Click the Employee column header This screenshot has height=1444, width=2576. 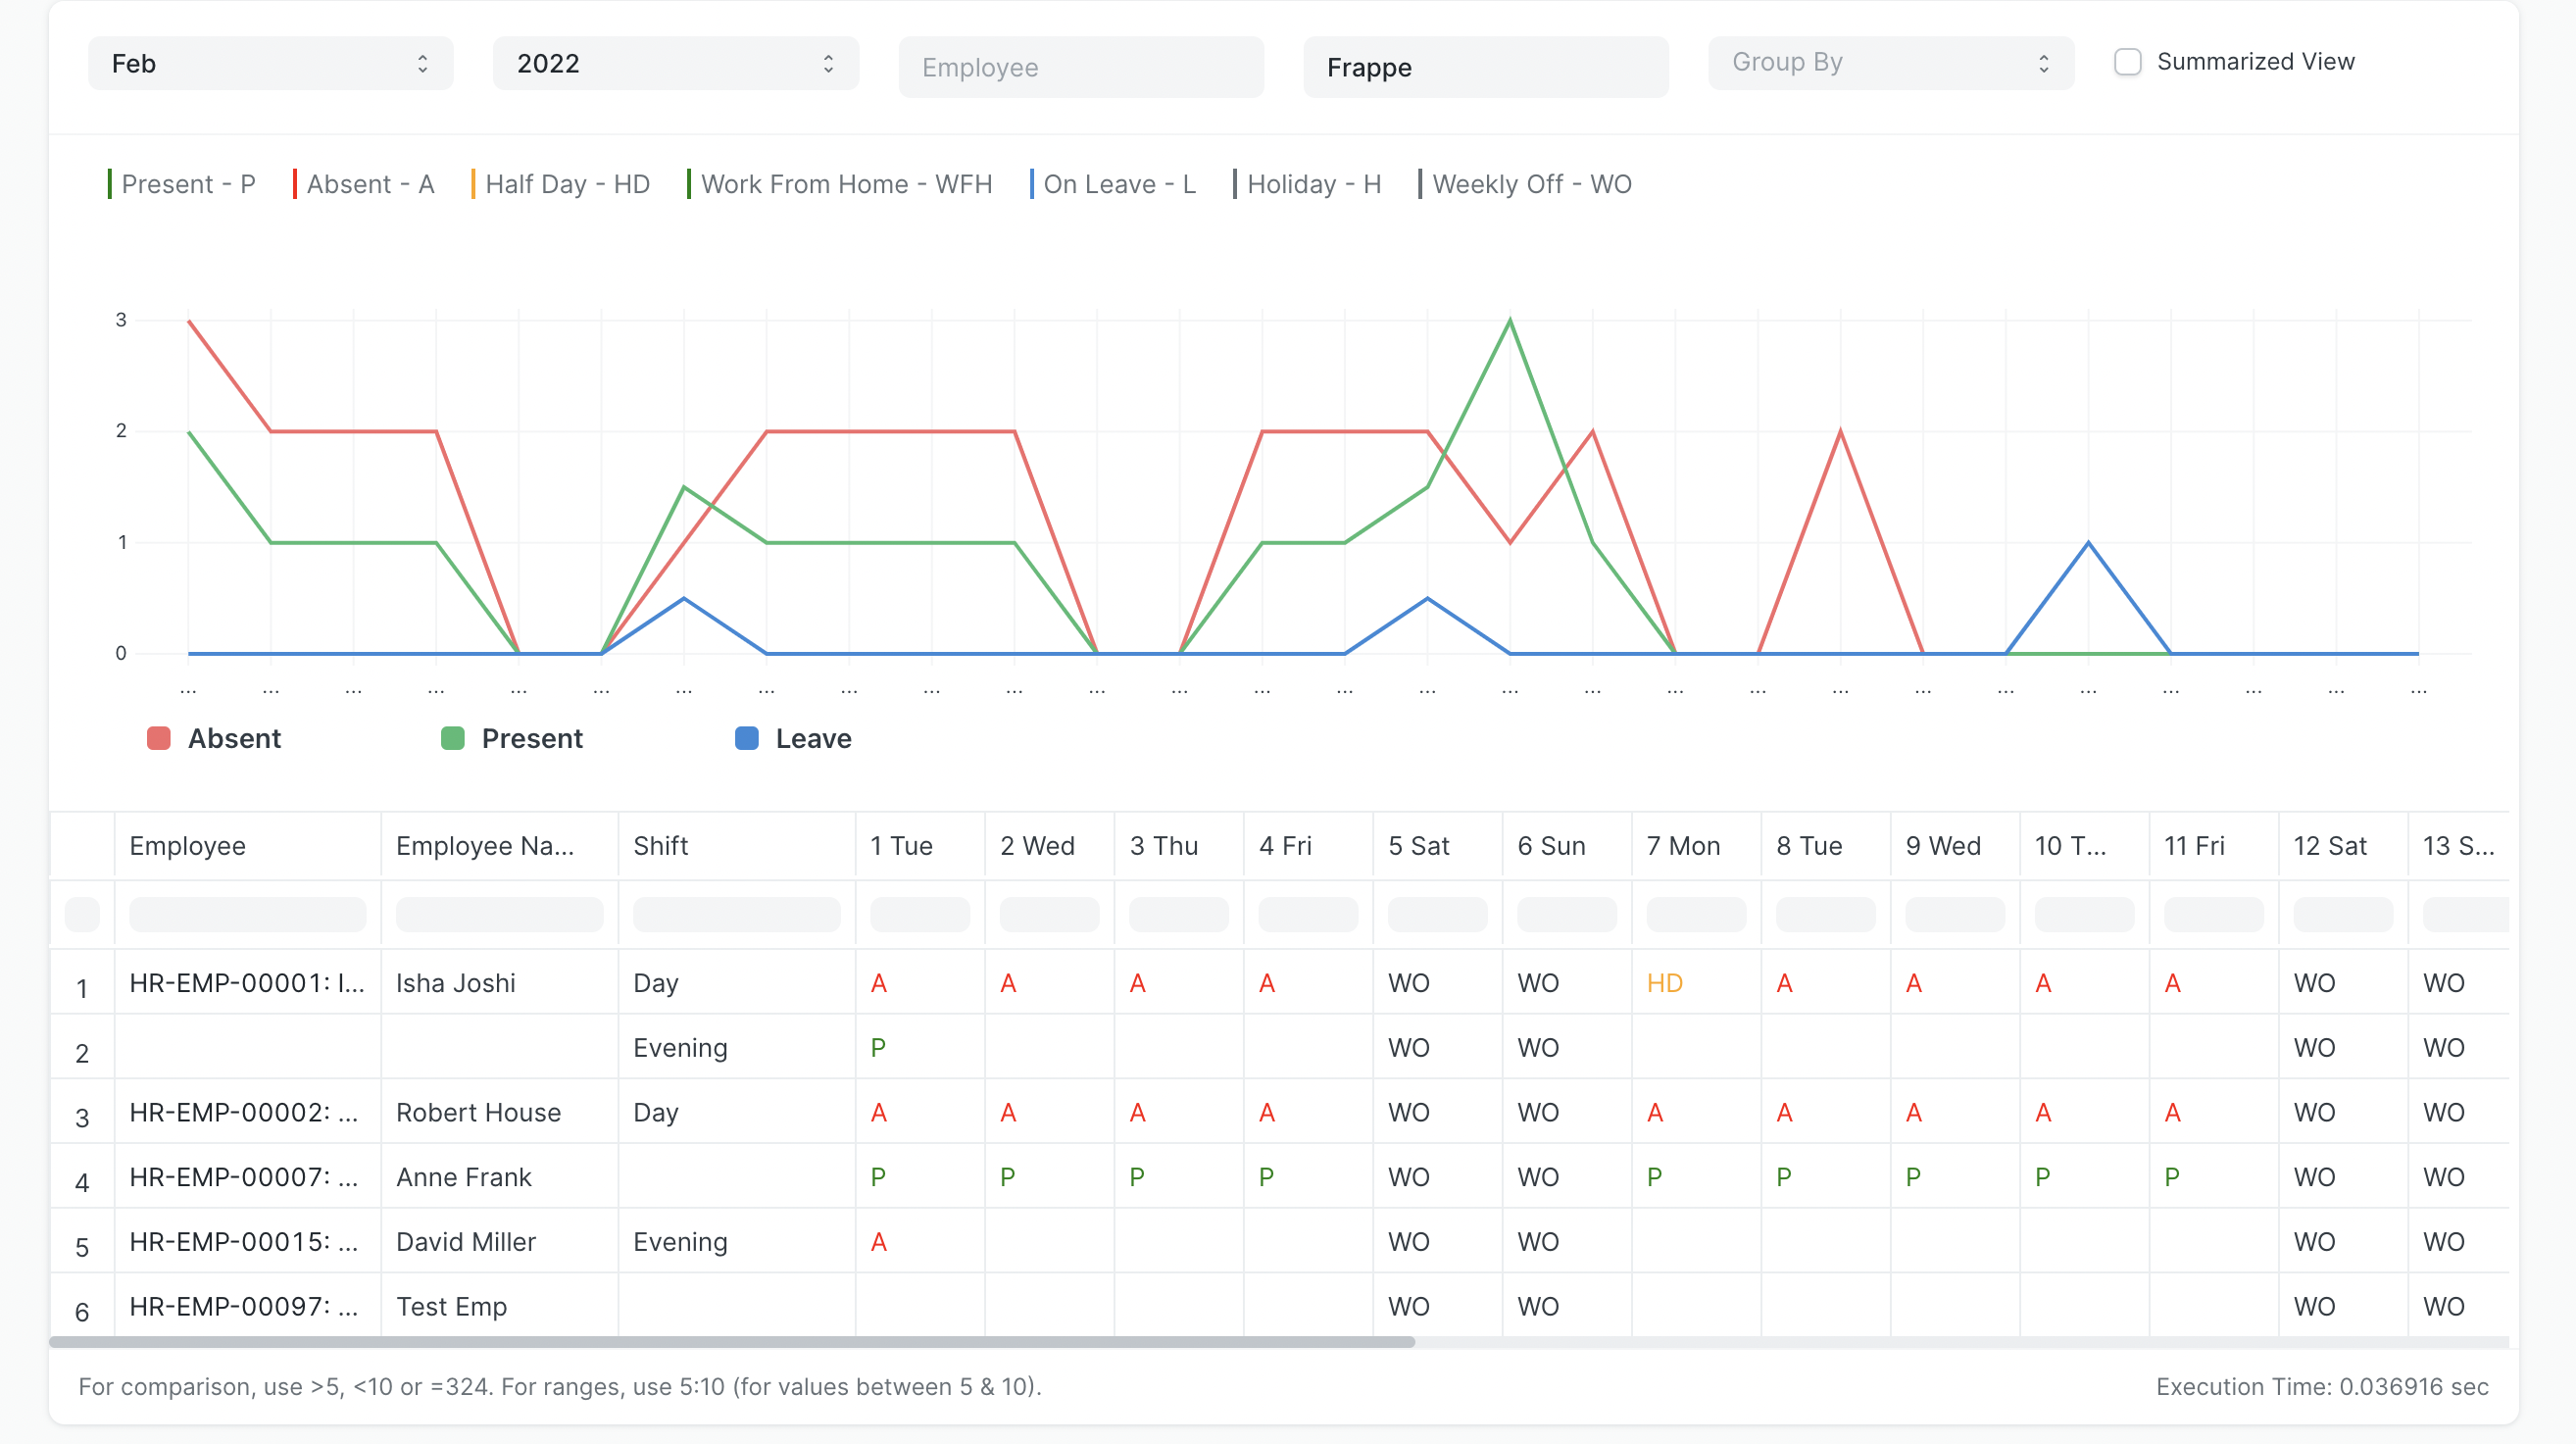point(187,846)
